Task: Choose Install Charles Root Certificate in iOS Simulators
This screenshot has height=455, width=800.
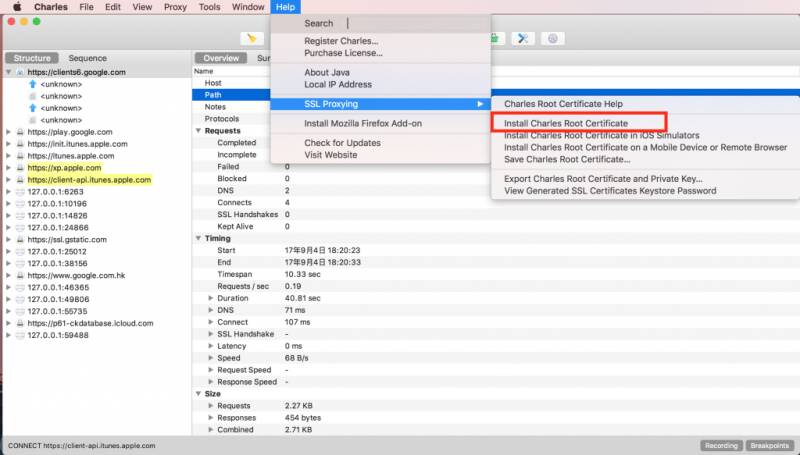Action: tap(602, 136)
